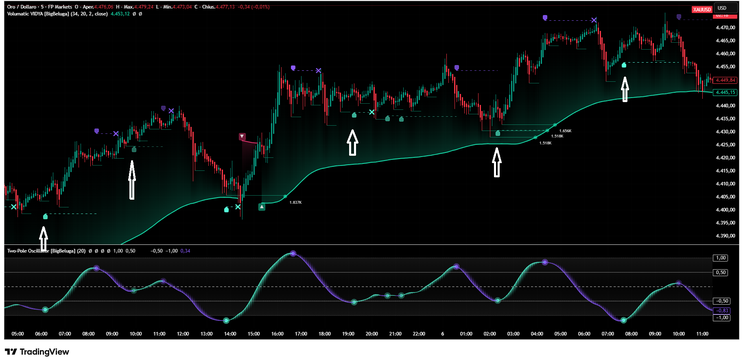Screen dimensions: 743x364
Task: Select the Two-Pole Oscillator indicator legend
Action: [46, 251]
